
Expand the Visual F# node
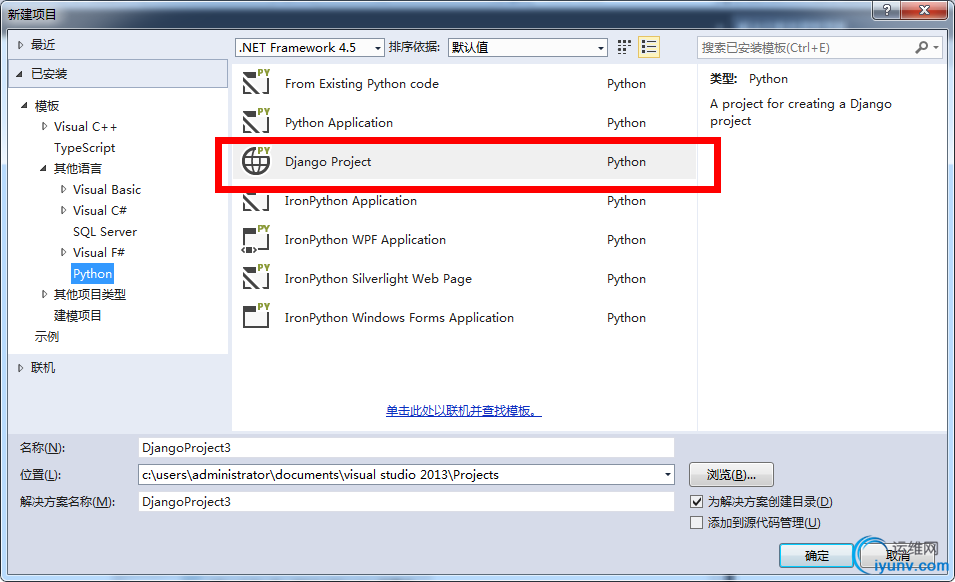pos(63,252)
